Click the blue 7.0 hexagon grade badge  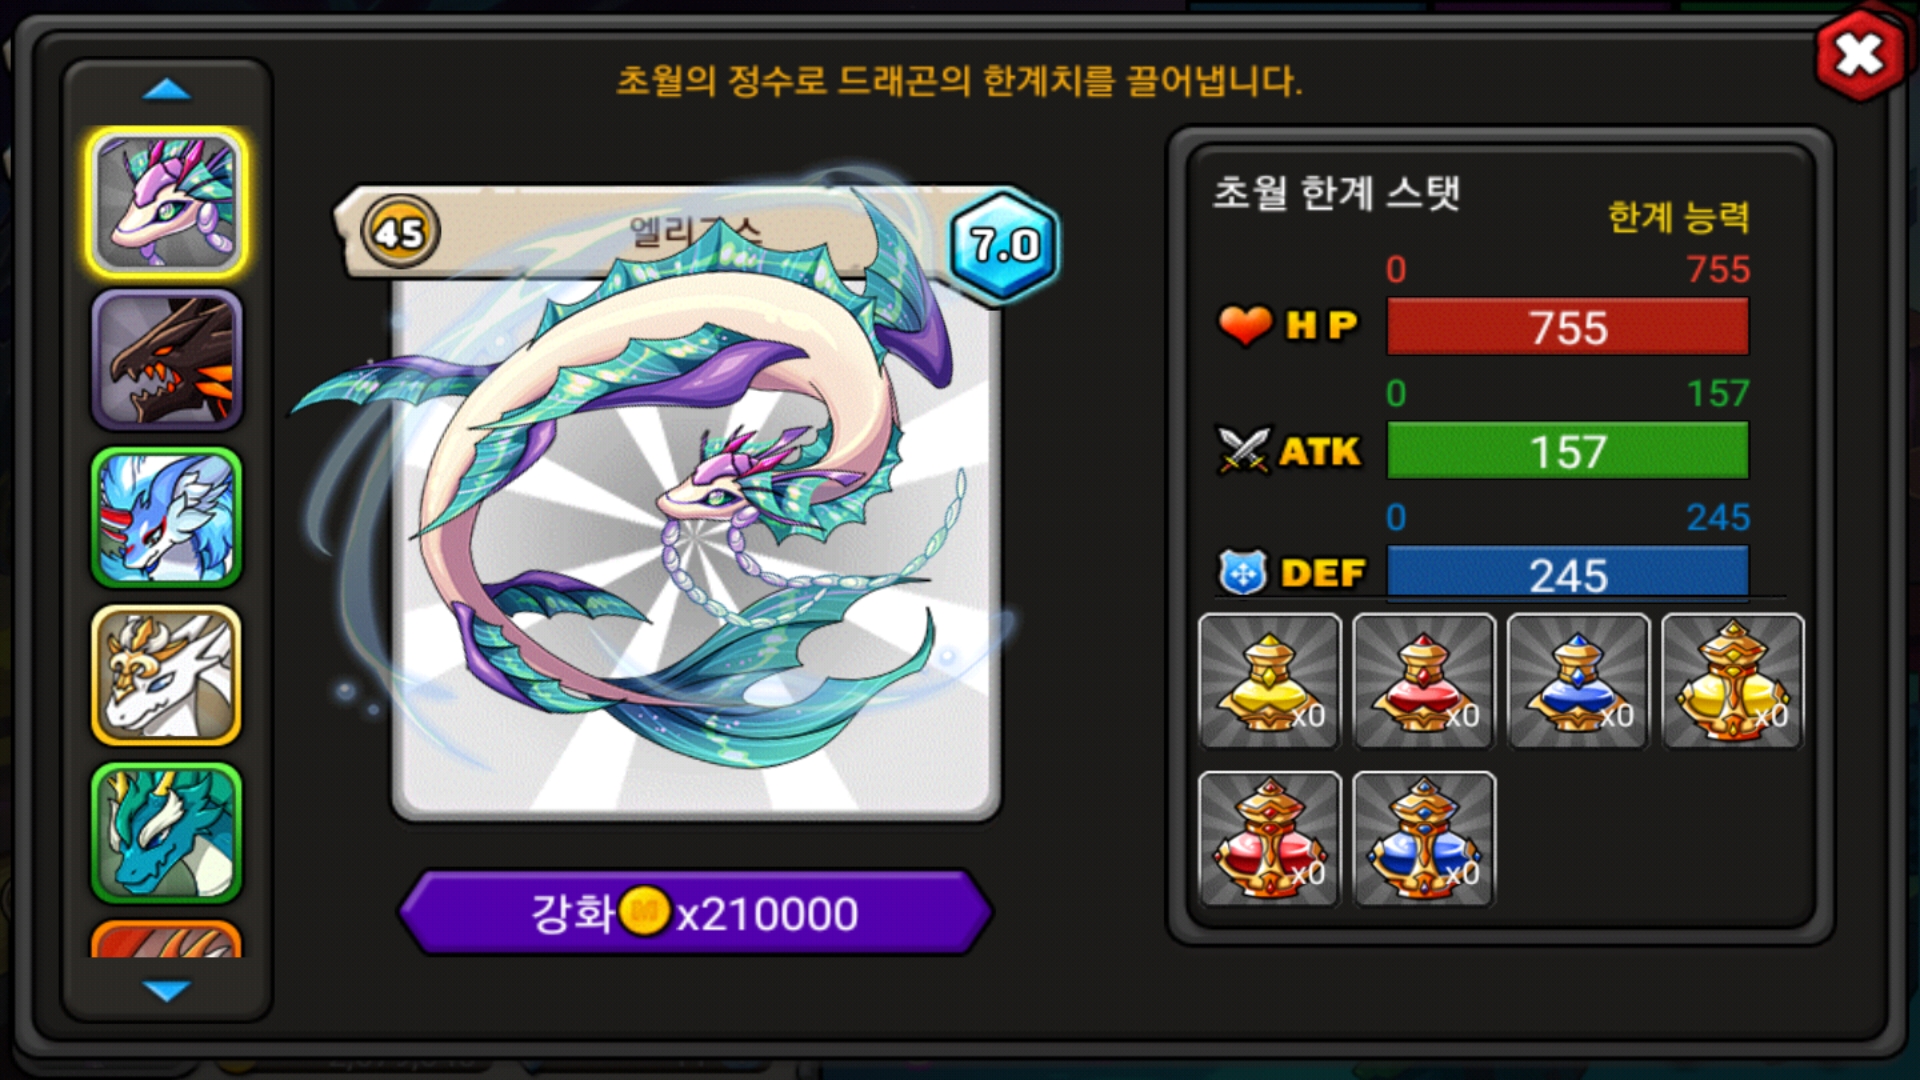pos(1003,245)
